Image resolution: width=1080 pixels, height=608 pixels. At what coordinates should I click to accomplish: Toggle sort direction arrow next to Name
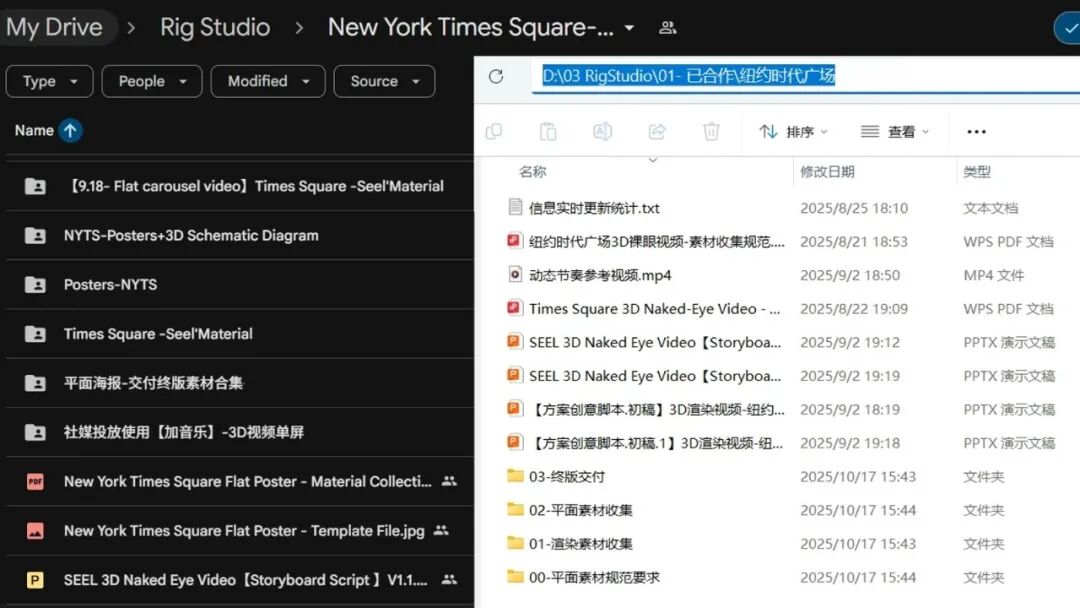pyautogui.click(x=70, y=130)
